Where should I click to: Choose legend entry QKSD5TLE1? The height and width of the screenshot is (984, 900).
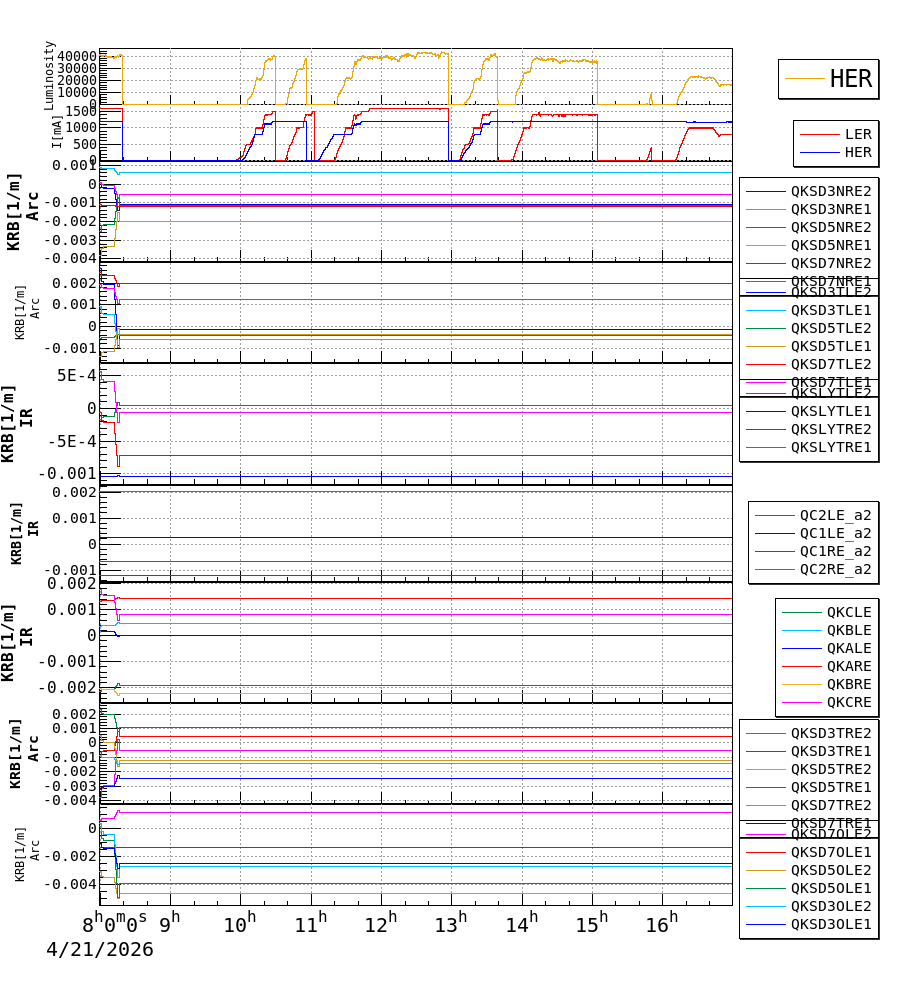point(831,346)
